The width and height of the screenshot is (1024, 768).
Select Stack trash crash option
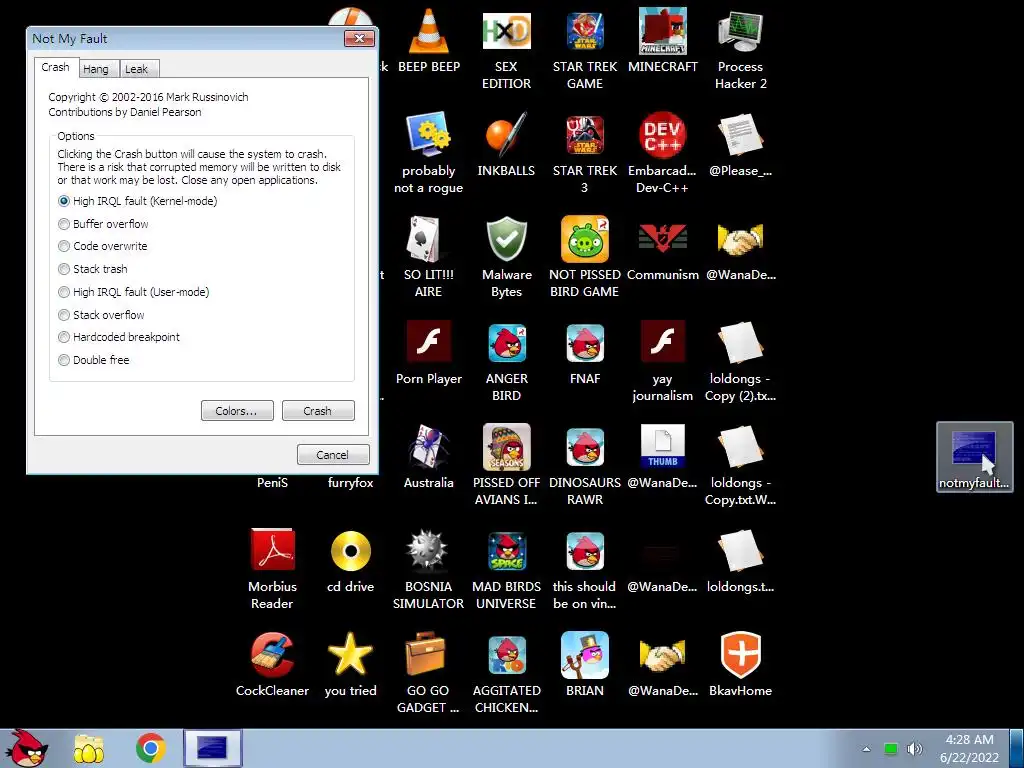tap(64, 269)
